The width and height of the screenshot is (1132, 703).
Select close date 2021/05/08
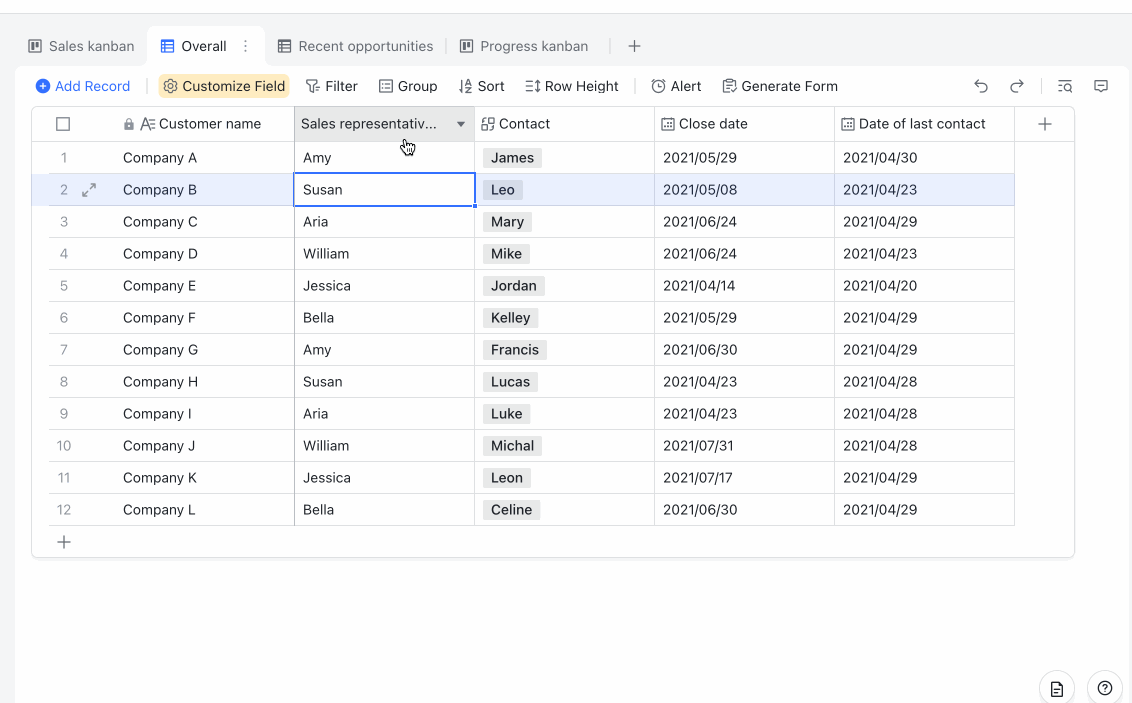click(744, 190)
